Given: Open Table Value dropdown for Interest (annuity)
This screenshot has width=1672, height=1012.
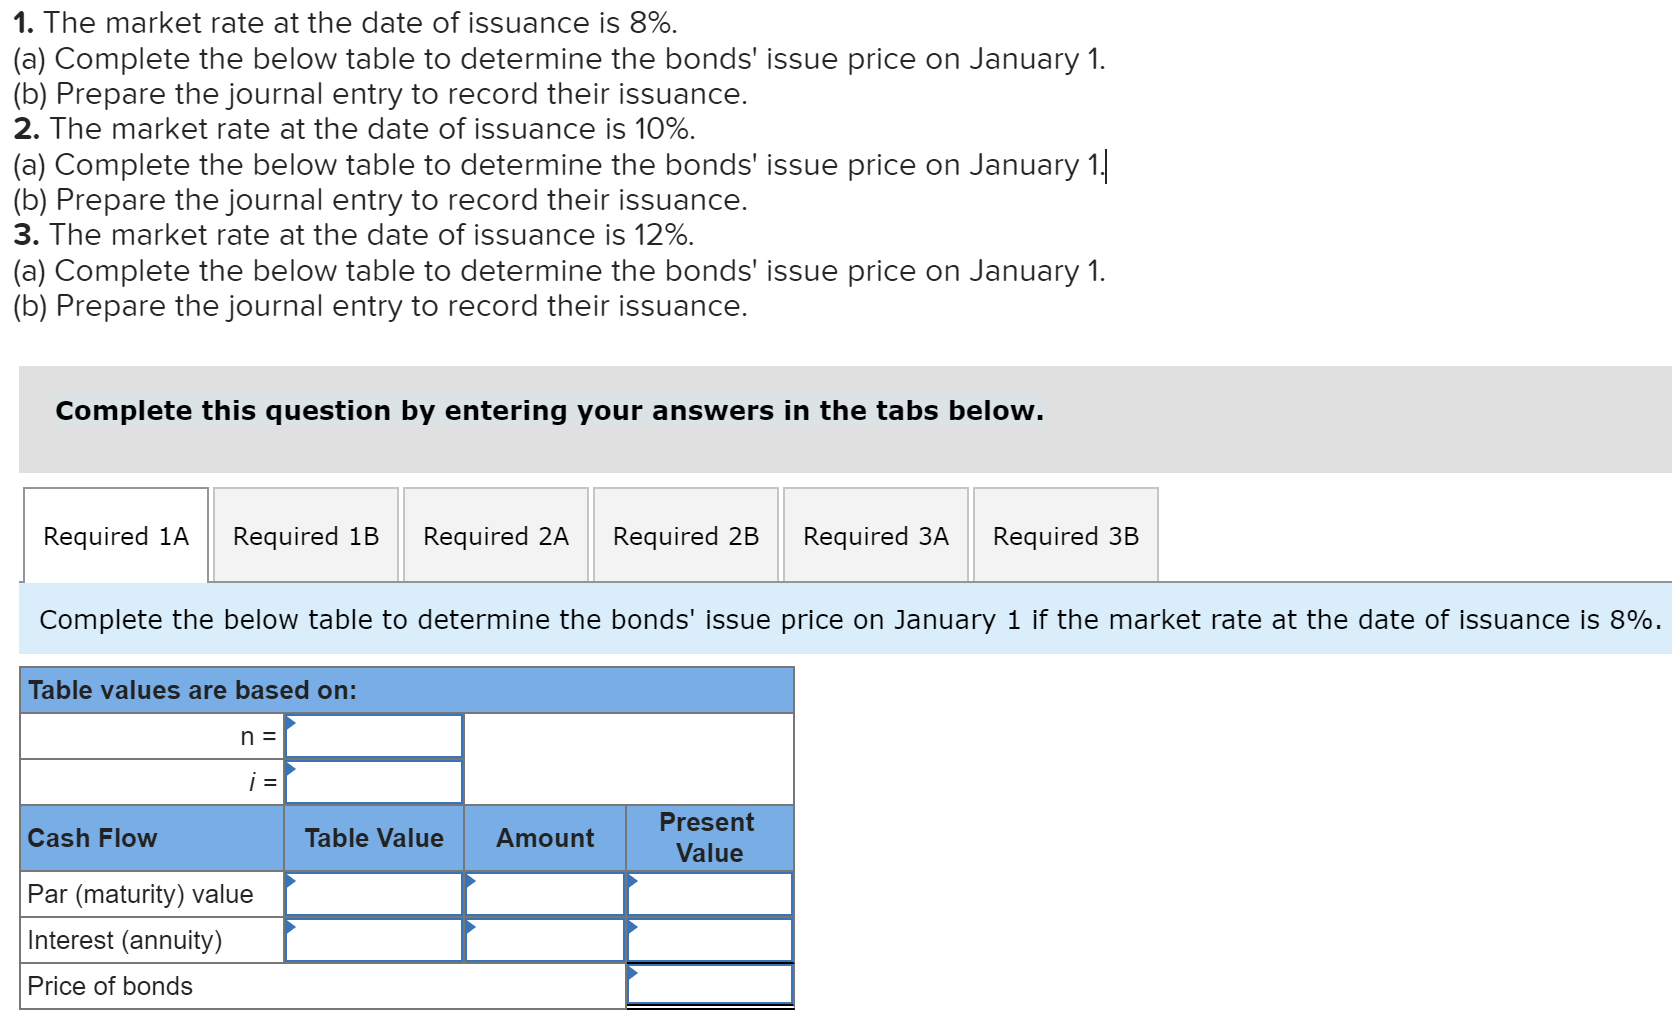Looking at the screenshot, I should [289, 928].
